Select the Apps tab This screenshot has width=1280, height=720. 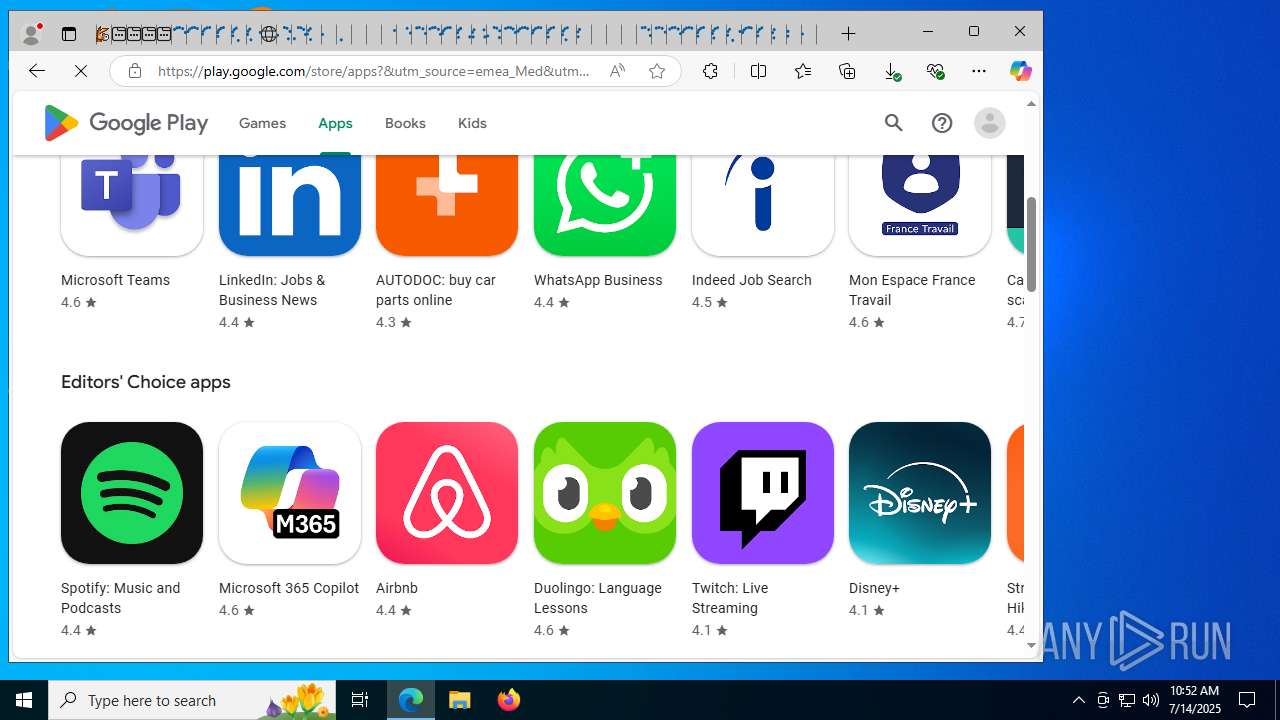(335, 123)
